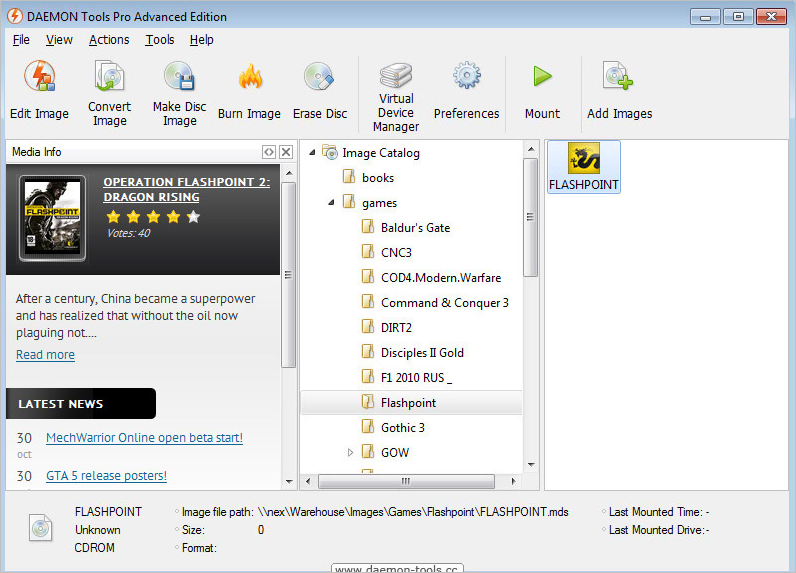Screen dimensions: 796x573
Task: Click the catalog tree vertical scrollbar thumb
Action: point(530,217)
